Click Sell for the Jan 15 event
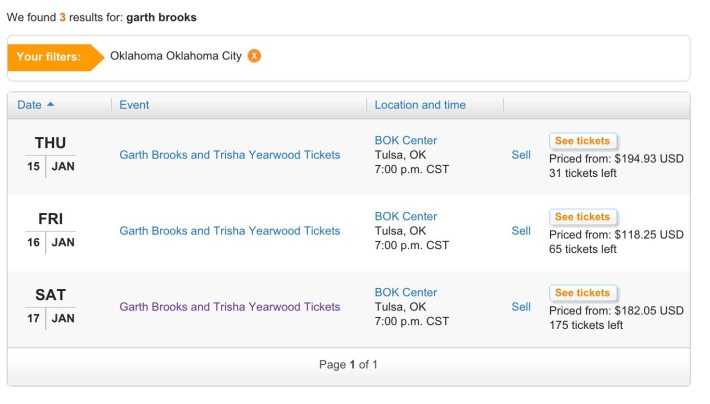This screenshot has width=710, height=404. pos(521,155)
